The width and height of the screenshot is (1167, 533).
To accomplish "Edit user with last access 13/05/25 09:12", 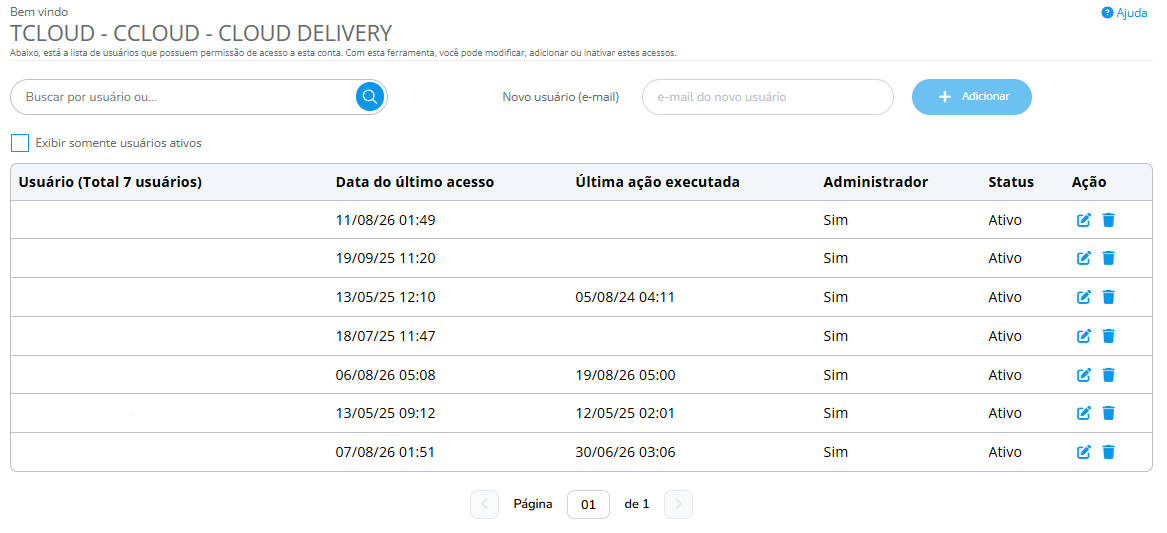I will [x=1084, y=412].
